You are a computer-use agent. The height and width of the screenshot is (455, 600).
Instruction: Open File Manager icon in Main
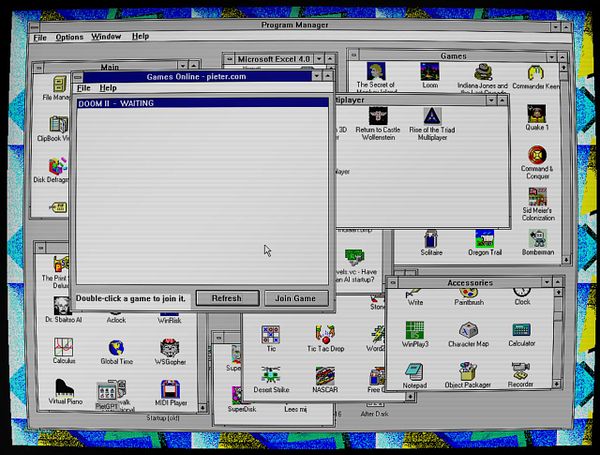point(60,84)
